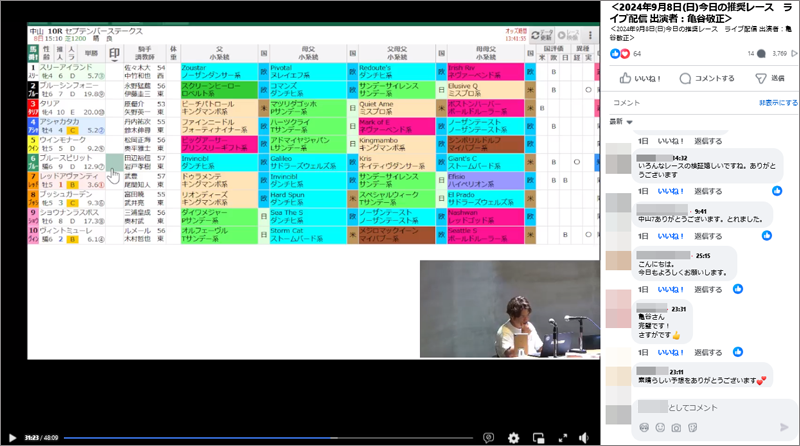
Task: Click like reaction badge on 'いろんなレース' comment
Action: coord(777,190)
